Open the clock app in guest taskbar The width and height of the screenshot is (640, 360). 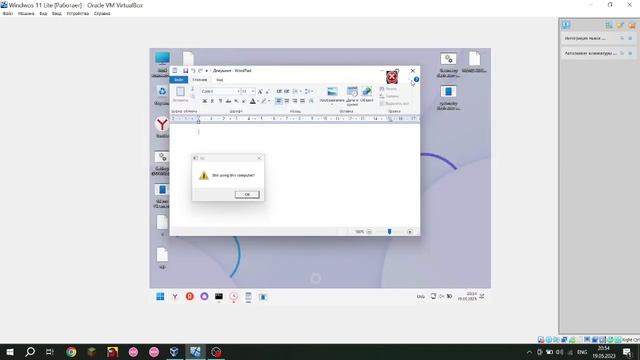pyautogui.click(x=233, y=297)
